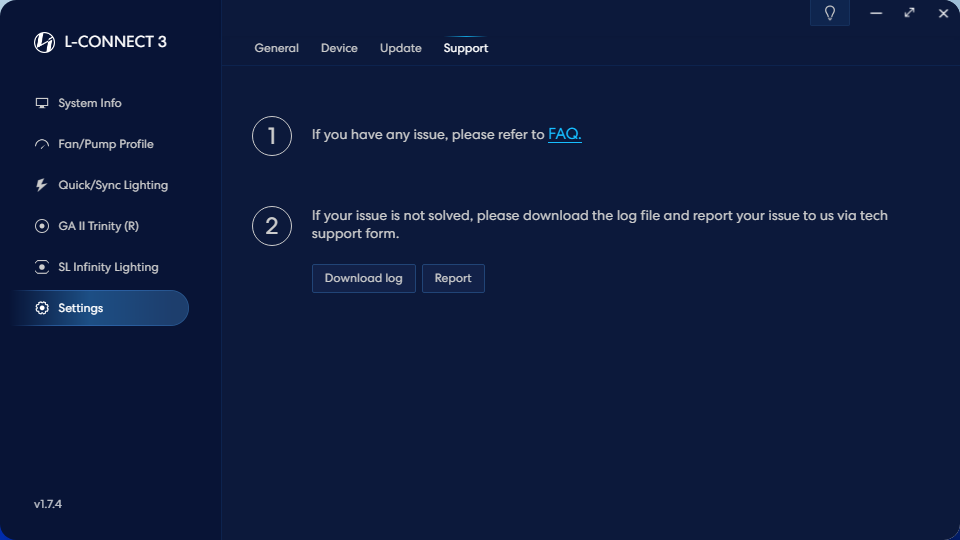Open System Info page label
Viewport: 960px width, 540px height.
tap(89, 103)
